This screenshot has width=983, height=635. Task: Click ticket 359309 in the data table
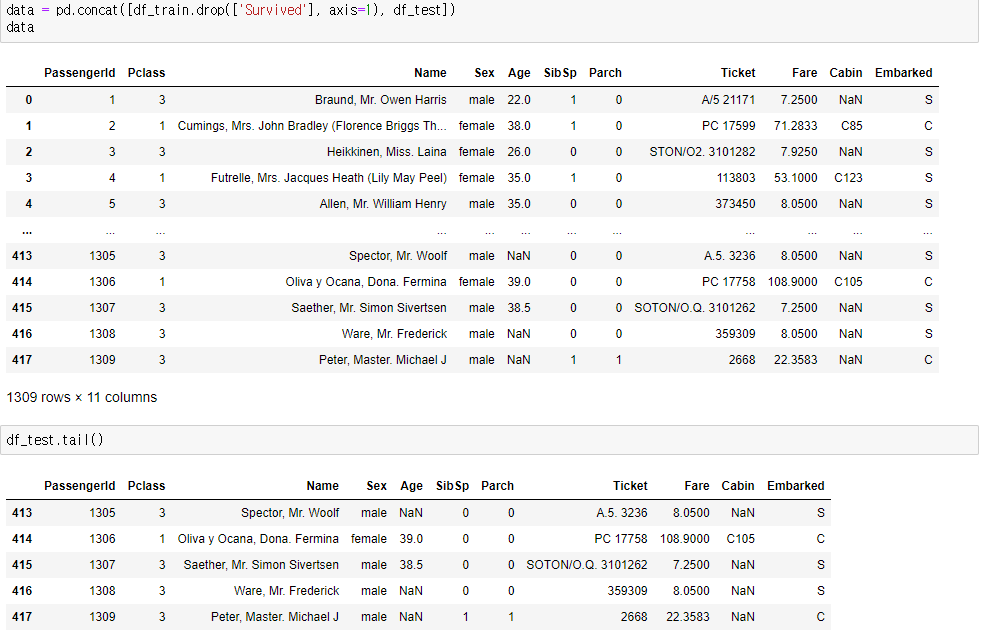(735, 334)
